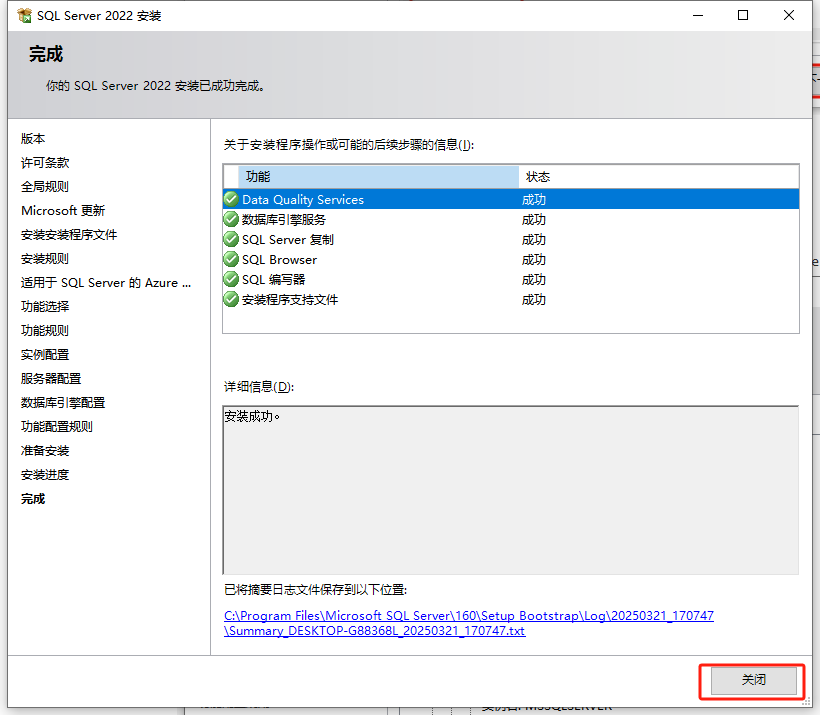This screenshot has width=820, height=715.
Task: Click the 安装成功 message text
Action: (252, 416)
